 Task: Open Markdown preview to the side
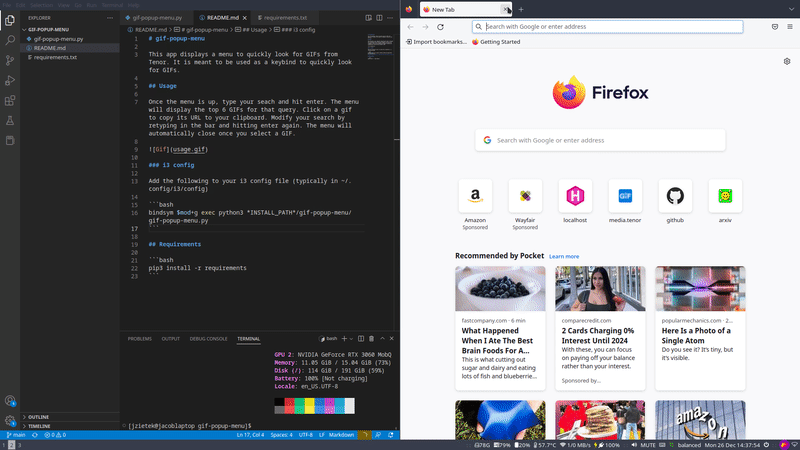368,18
